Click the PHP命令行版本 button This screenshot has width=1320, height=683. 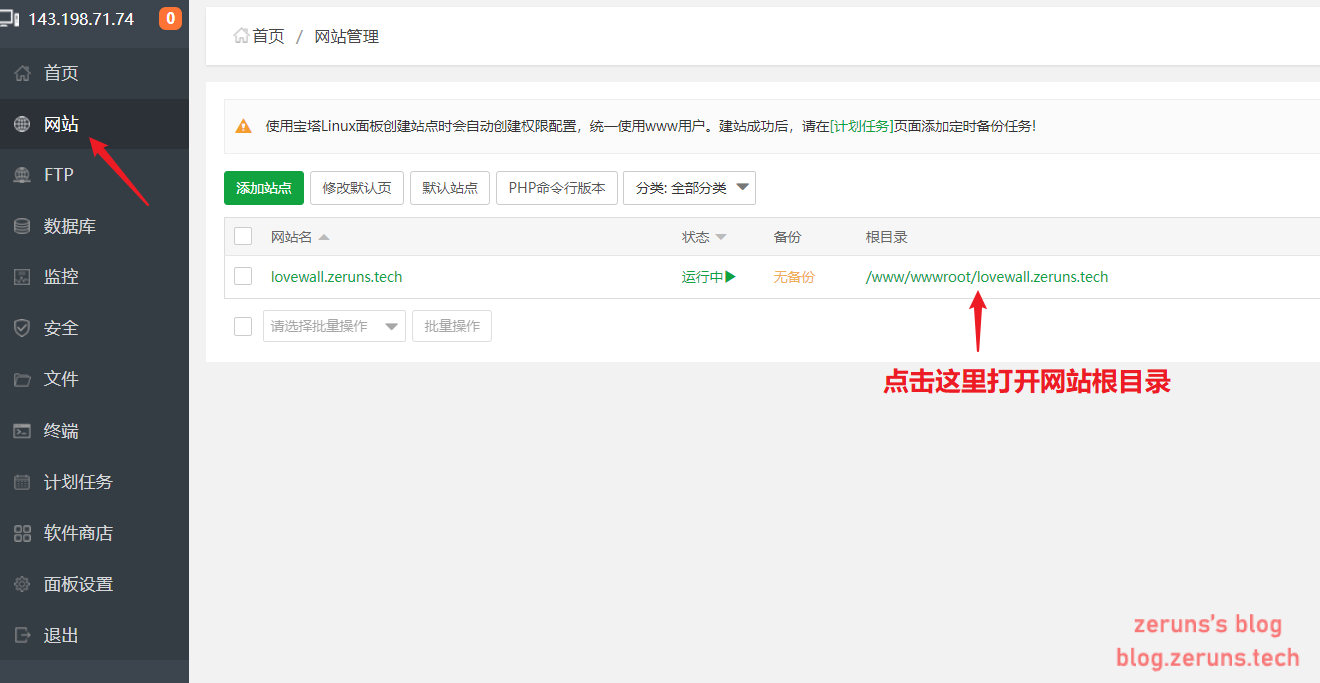click(557, 188)
